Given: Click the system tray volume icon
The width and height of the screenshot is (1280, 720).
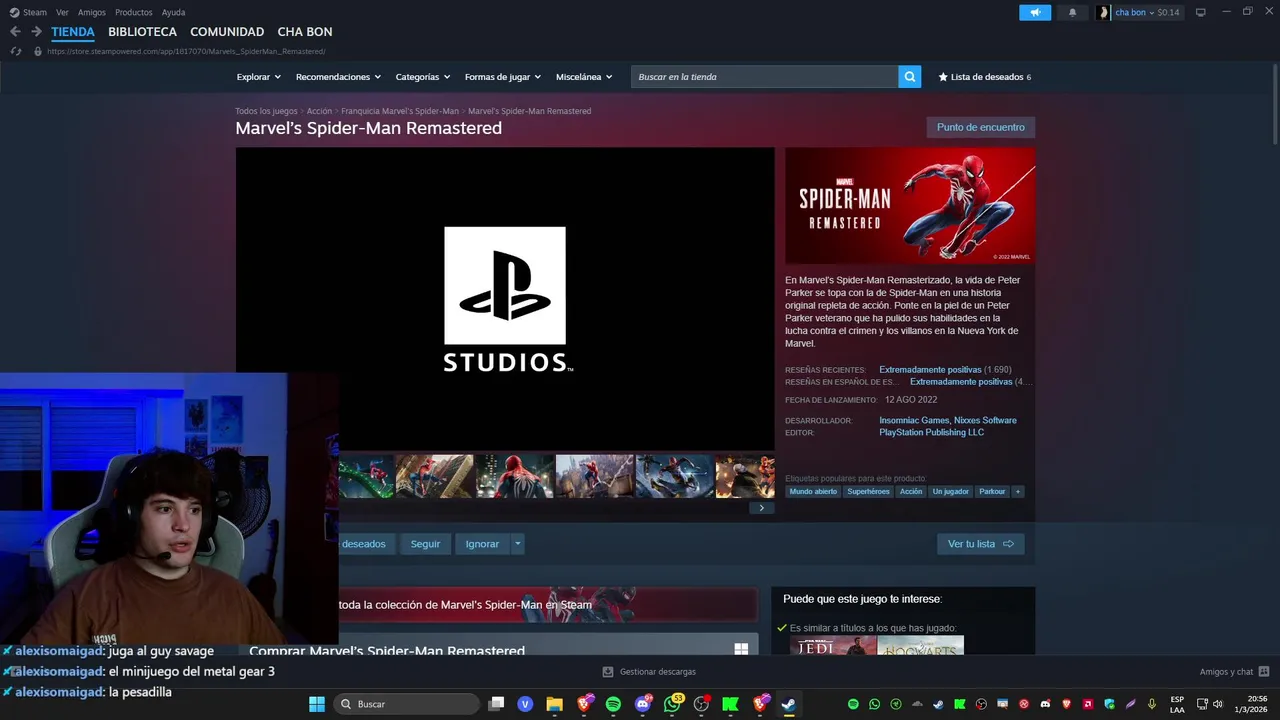Looking at the screenshot, I should coord(1218,704).
